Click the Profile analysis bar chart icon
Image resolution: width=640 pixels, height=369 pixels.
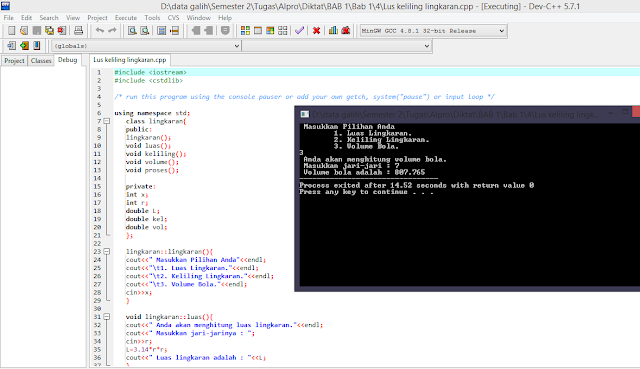(333, 31)
